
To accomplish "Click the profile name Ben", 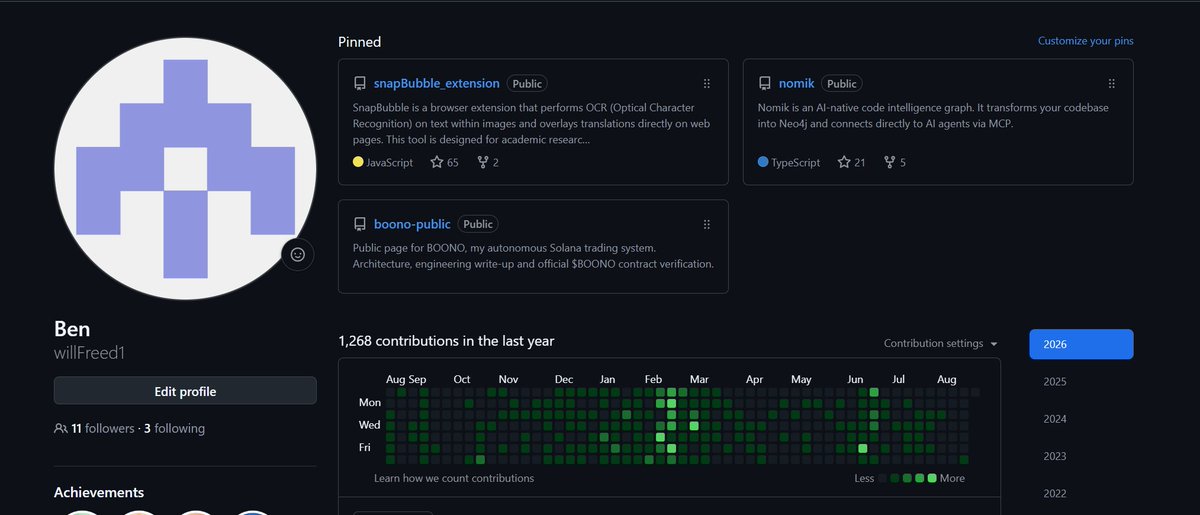I will (x=72, y=329).
